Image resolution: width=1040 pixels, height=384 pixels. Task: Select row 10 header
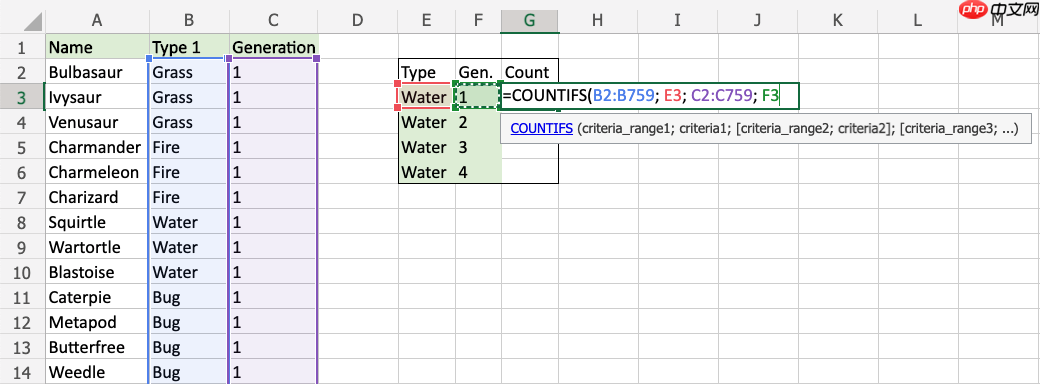tap(21, 272)
